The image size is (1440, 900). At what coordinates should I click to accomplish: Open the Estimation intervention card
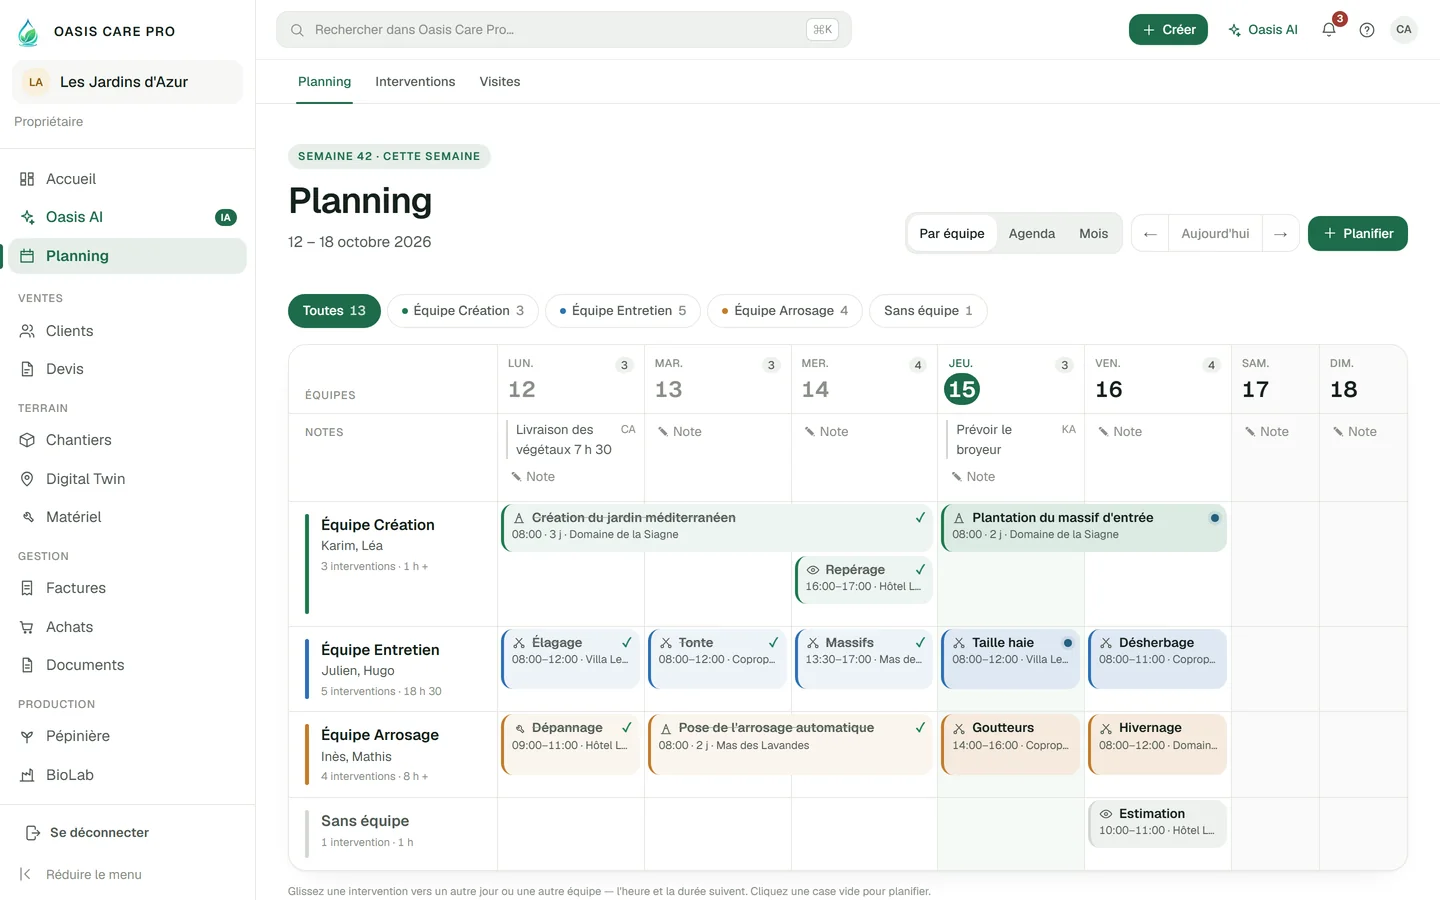tap(1157, 824)
